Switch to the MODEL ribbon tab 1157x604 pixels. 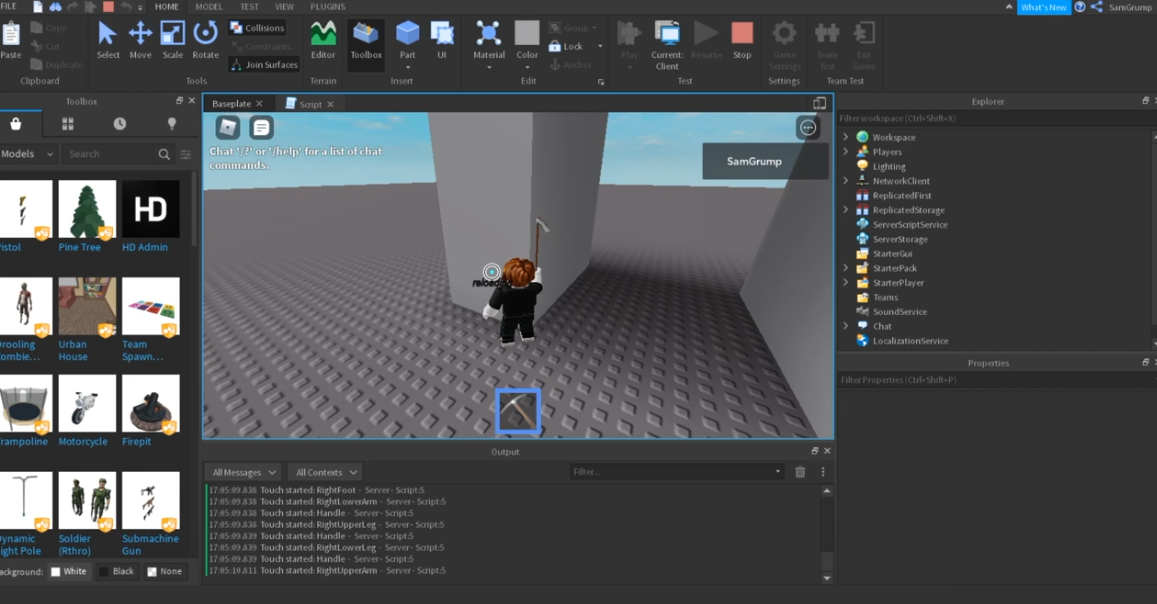(209, 7)
